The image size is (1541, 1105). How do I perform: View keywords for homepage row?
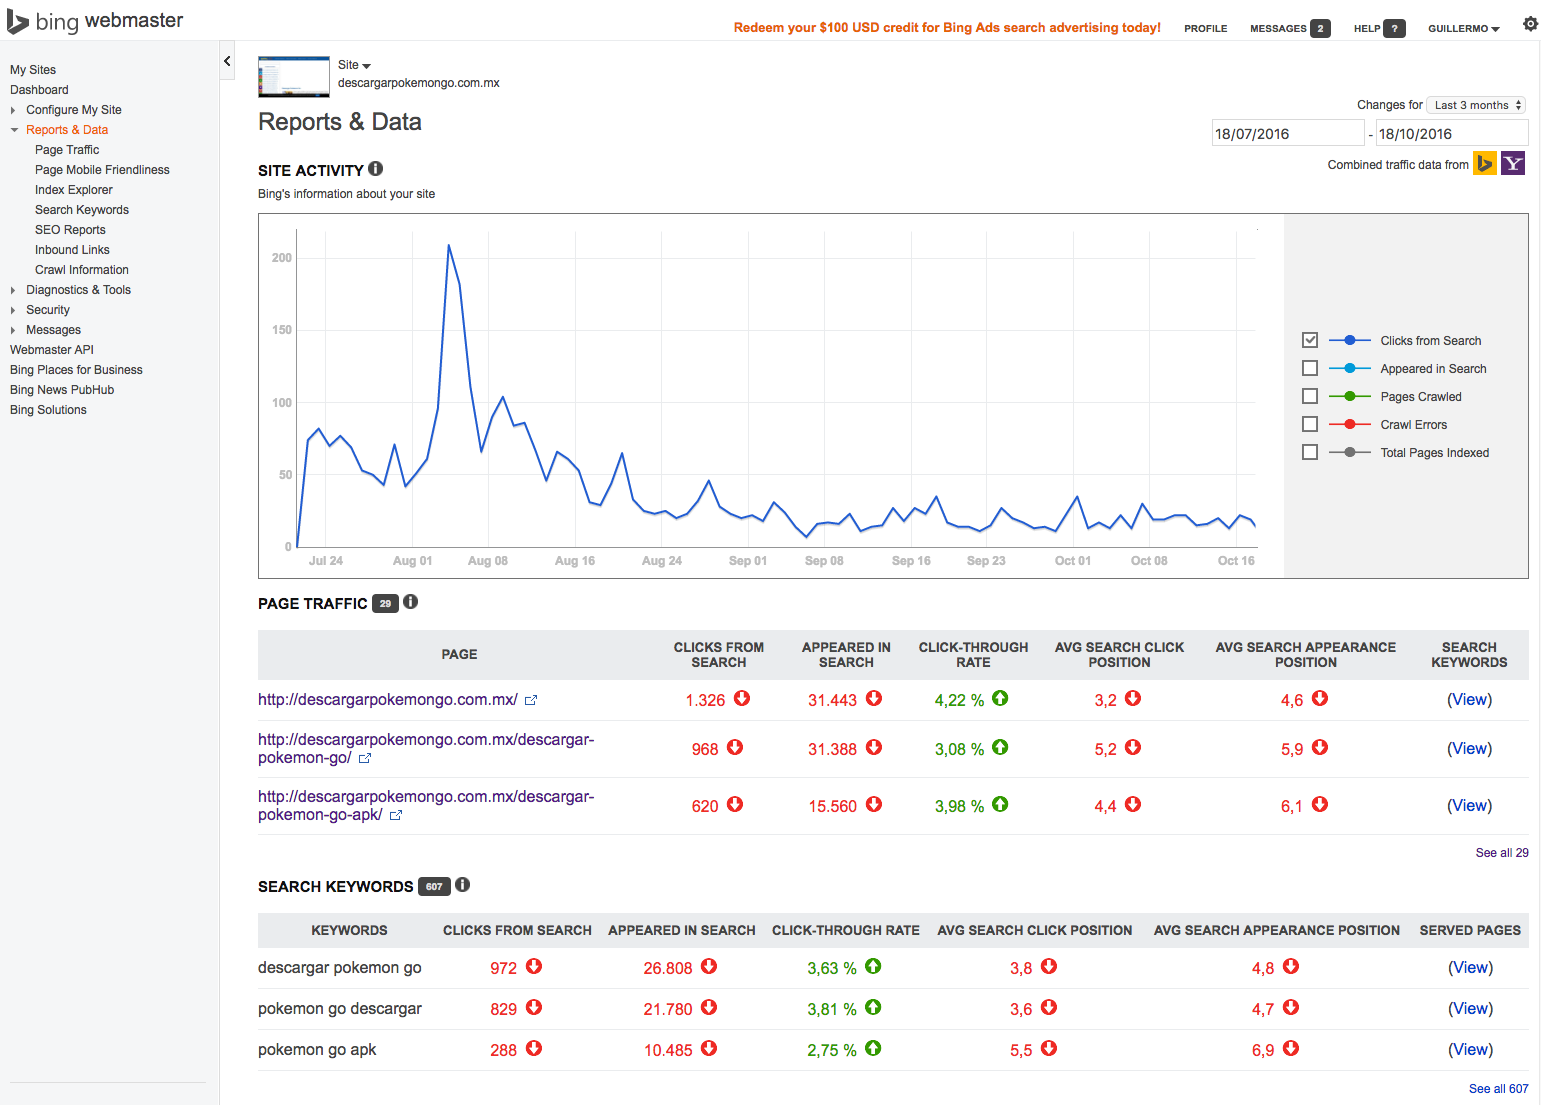point(1469,700)
